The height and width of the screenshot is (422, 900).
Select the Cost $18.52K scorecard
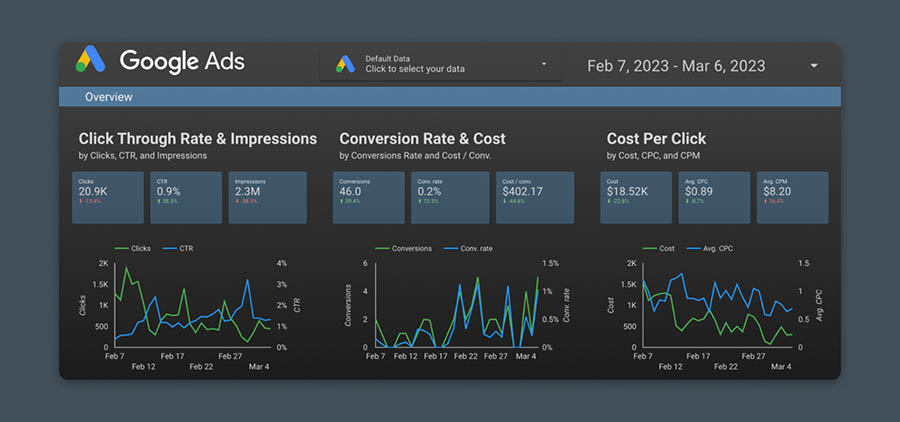(636, 196)
